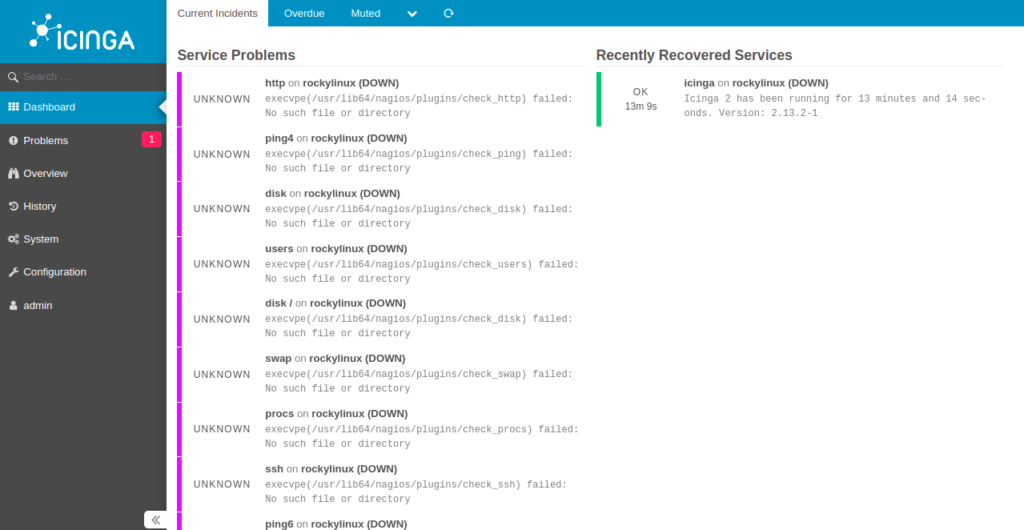
Task: Open the icinga recovered service link
Action: (699, 84)
